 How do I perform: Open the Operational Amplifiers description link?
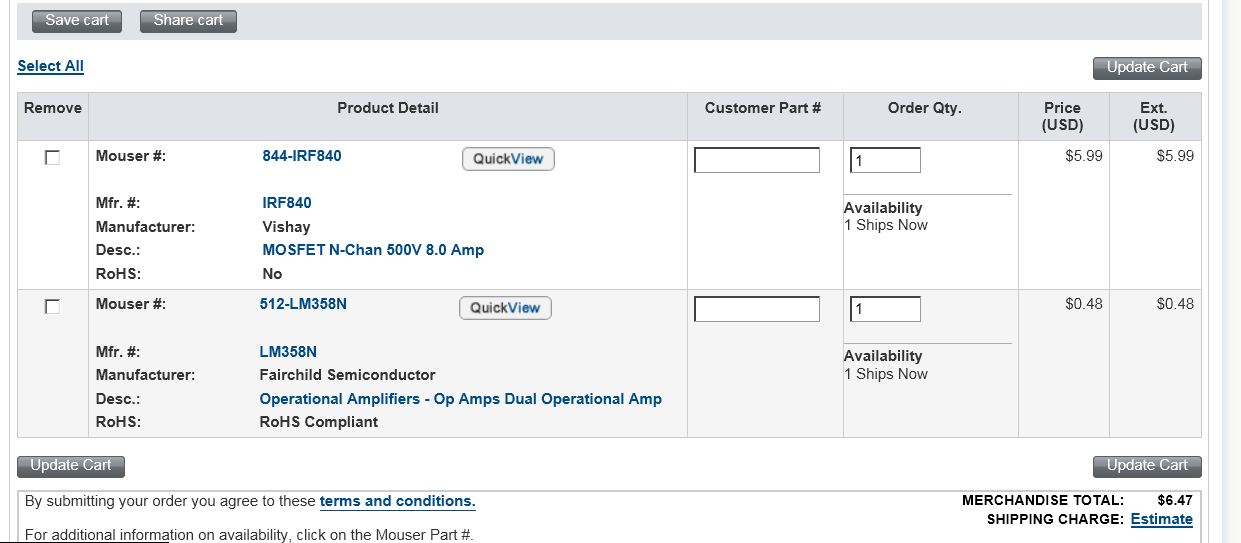pos(461,399)
